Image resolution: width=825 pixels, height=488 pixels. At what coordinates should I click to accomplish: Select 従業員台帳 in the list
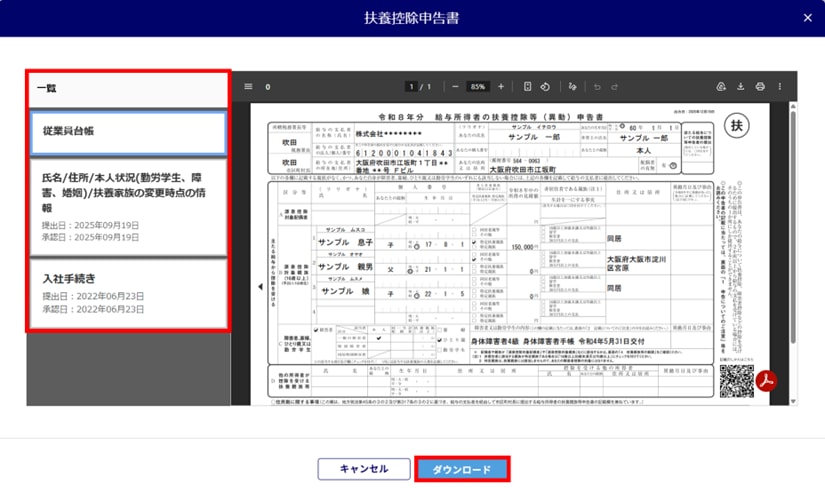[128, 132]
